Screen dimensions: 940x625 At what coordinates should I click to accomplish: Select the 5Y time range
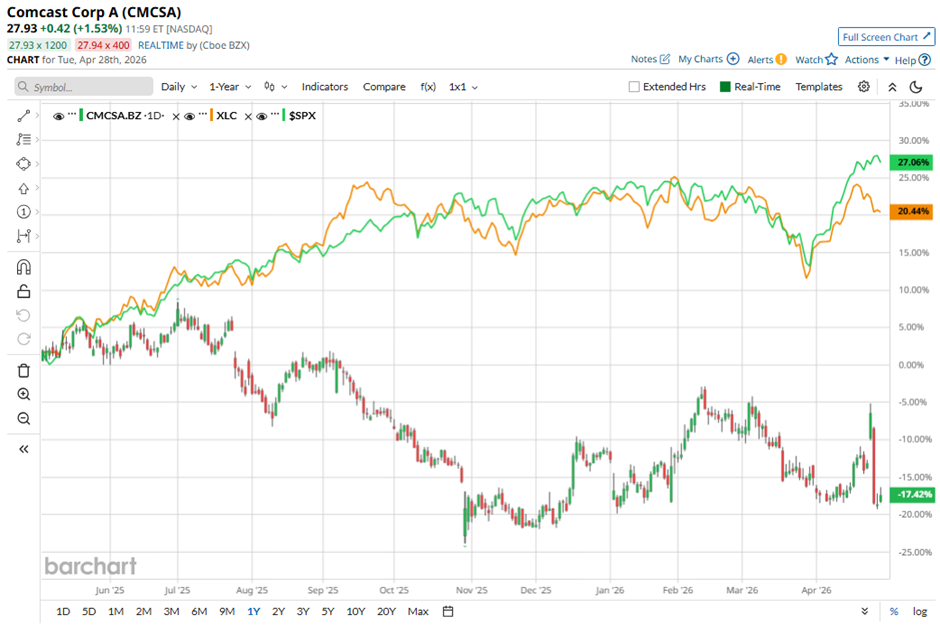tap(328, 611)
